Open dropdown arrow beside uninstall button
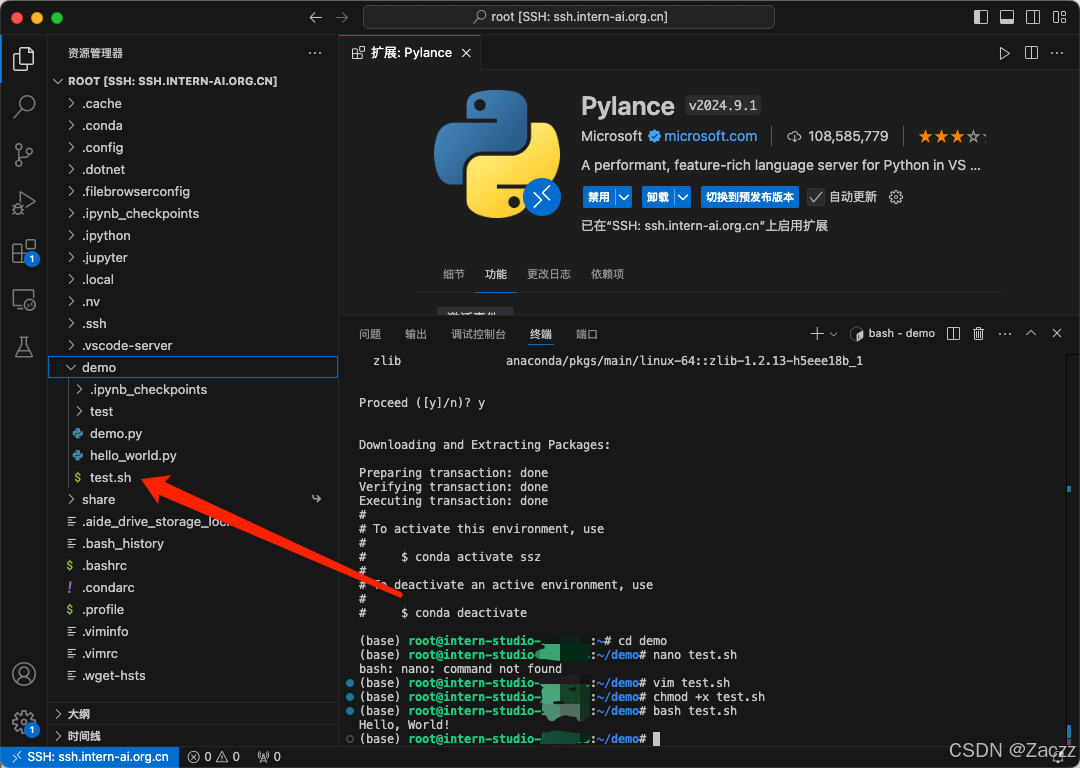The image size is (1080, 768). [x=683, y=197]
